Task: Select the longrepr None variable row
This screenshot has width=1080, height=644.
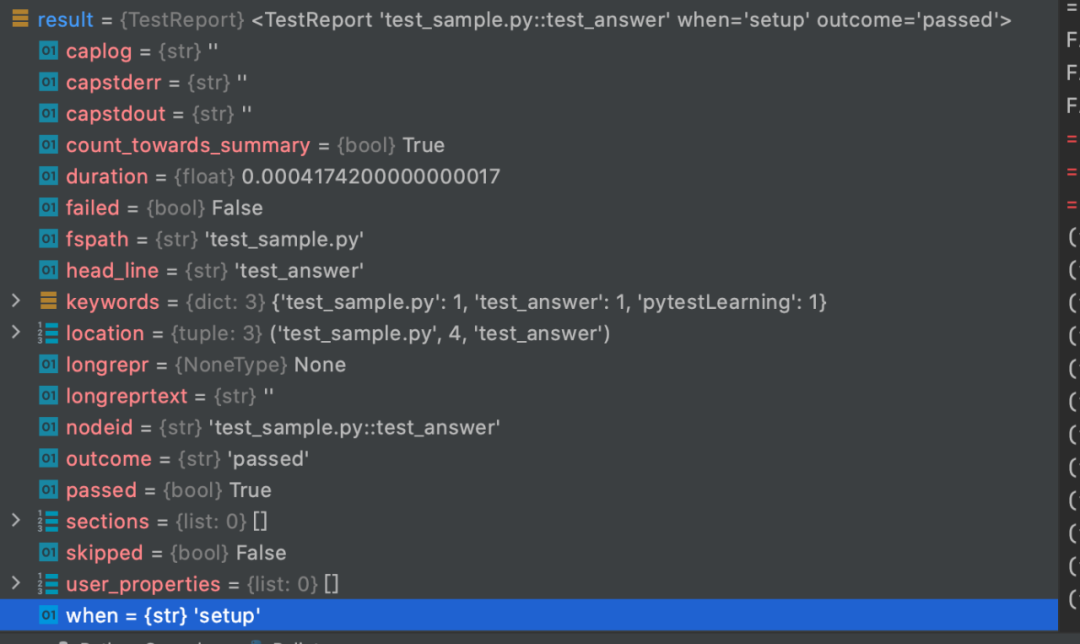Action: [206, 365]
